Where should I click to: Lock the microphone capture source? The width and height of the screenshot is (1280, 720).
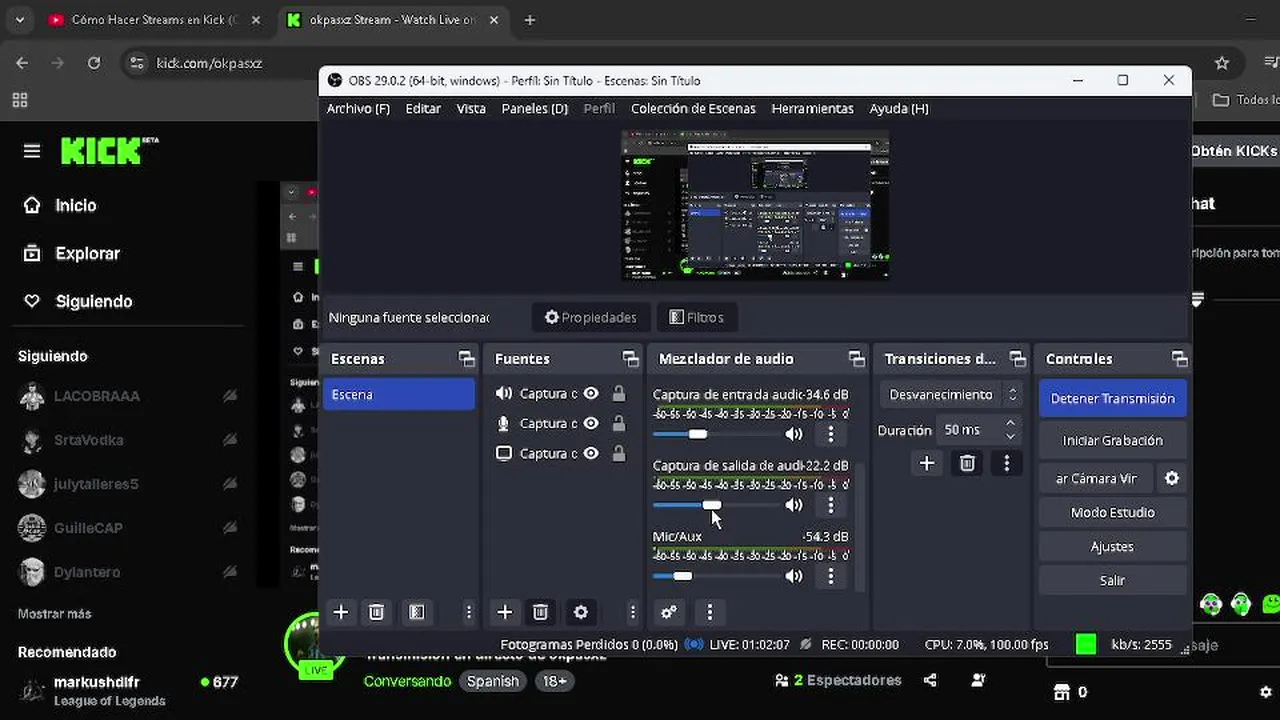619,423
